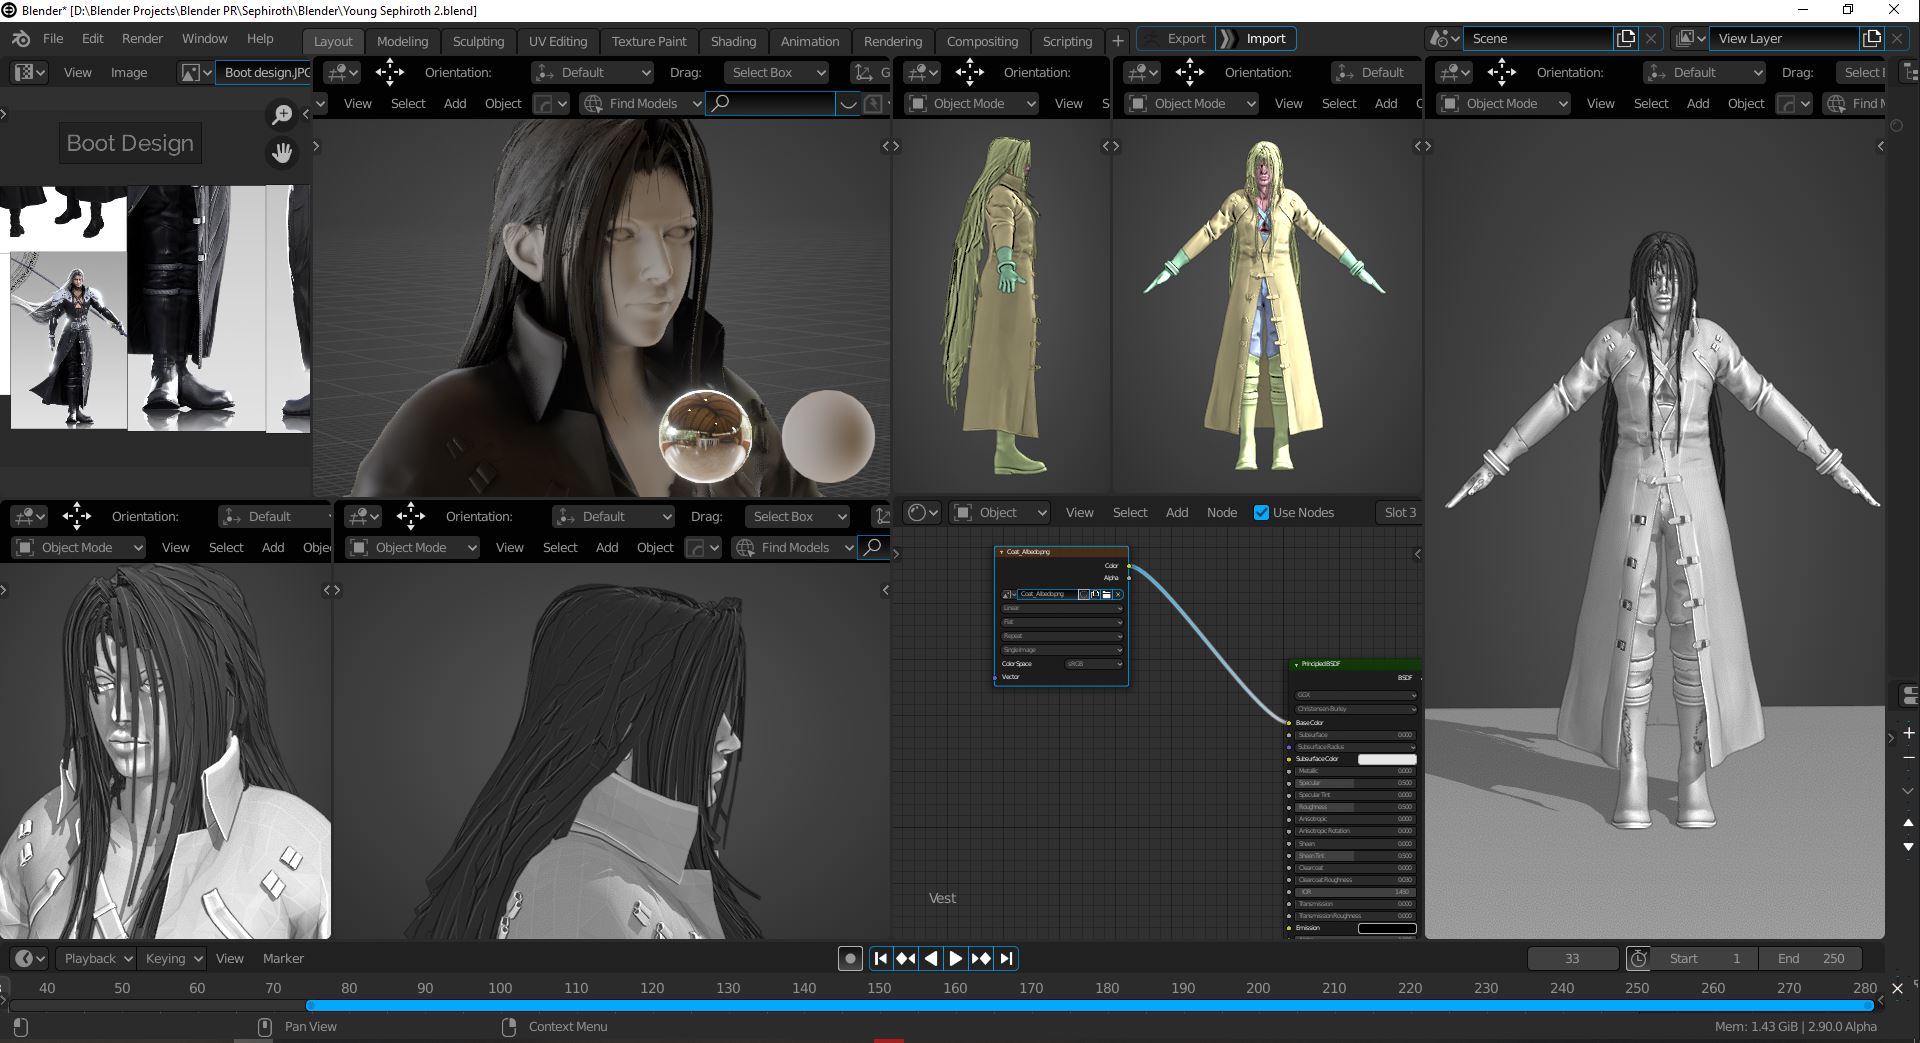Open image file folder icon in Coat_Albedo node
The image size is (1920, 1043).
[x=1107, y=594]
